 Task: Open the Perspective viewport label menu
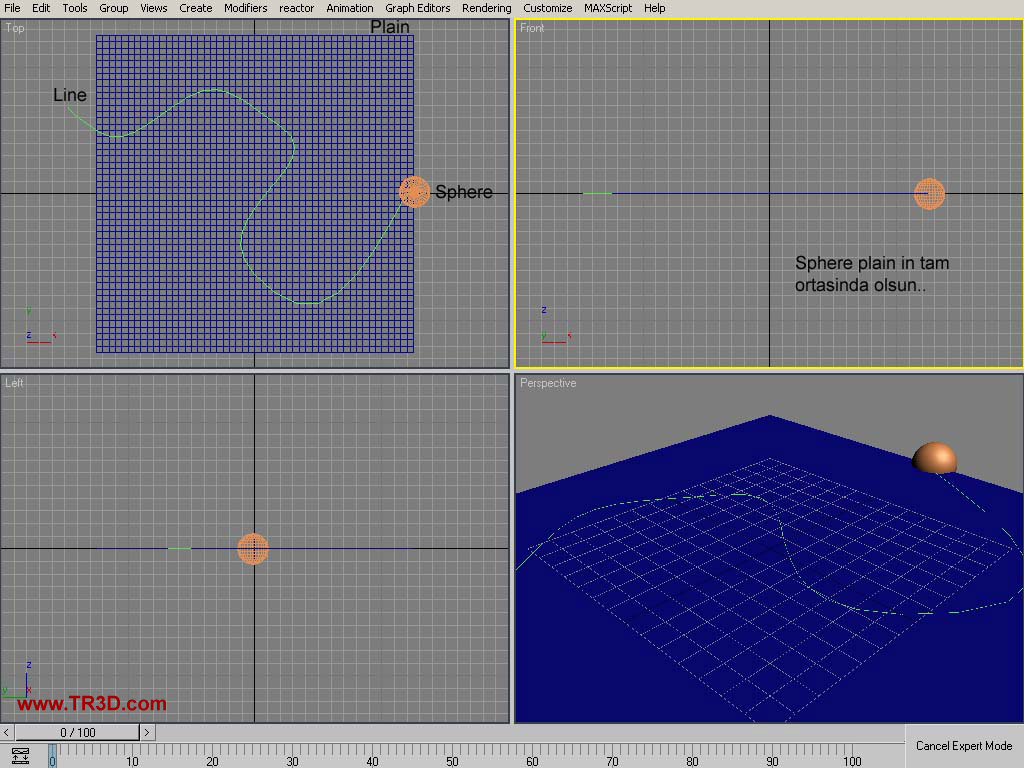(548, 383)
